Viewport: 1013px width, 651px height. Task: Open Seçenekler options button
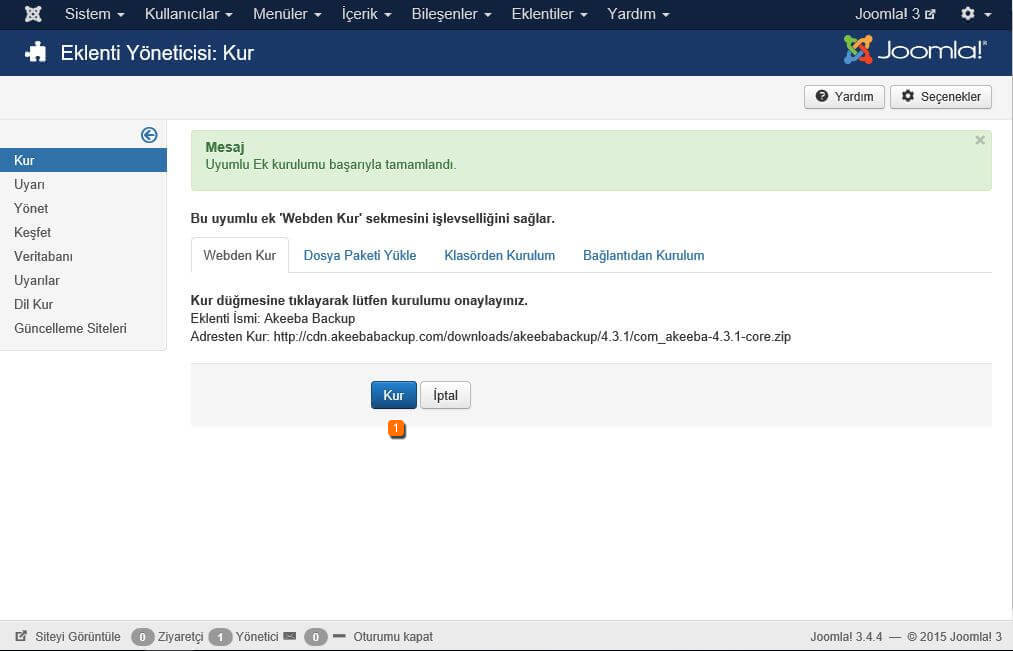coord(940,97)
